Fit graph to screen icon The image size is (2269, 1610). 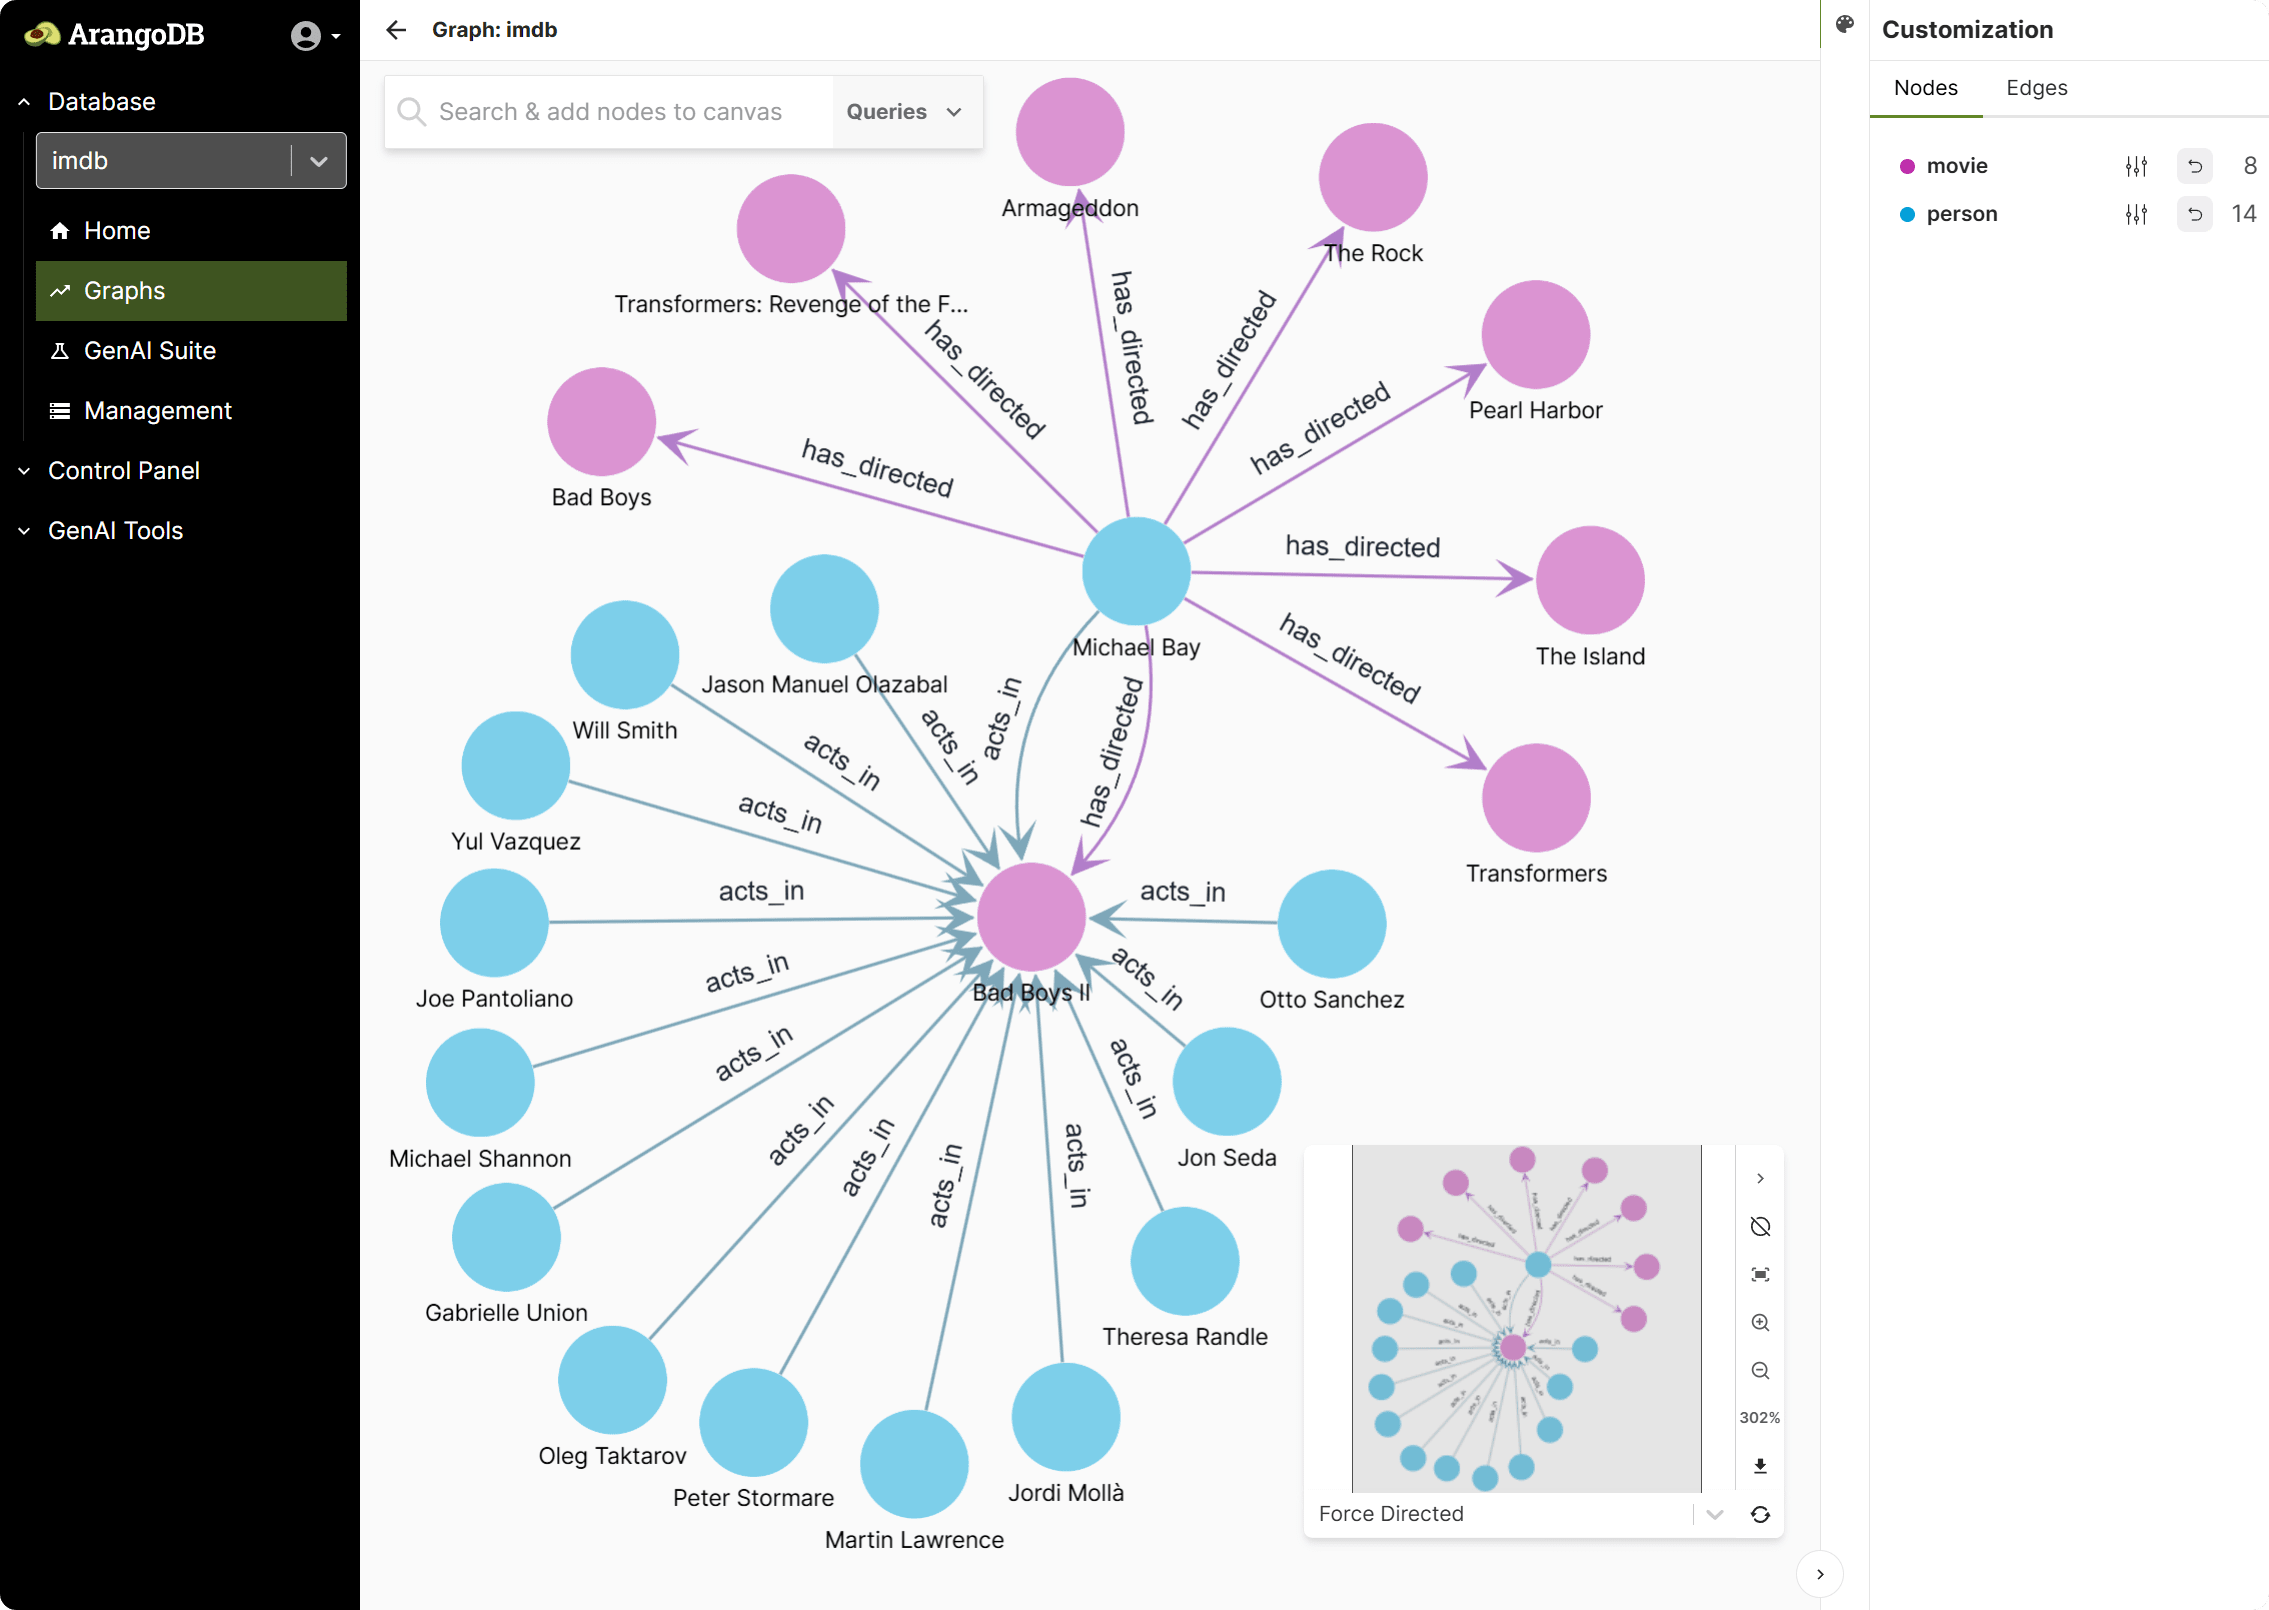tap(1760, 1274)
